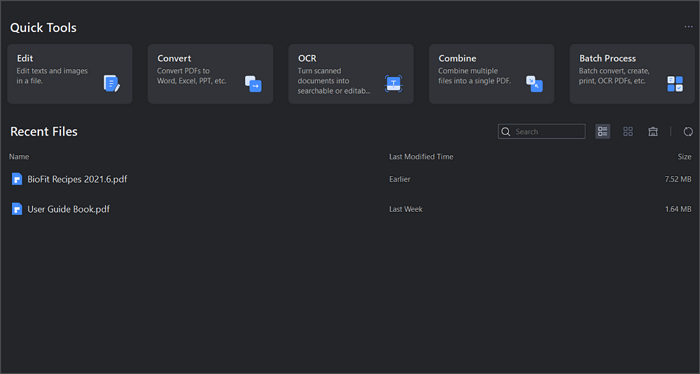Click the Quick Tools heading
This screenshot has height=374, width=700.
(x=43, y=28)
